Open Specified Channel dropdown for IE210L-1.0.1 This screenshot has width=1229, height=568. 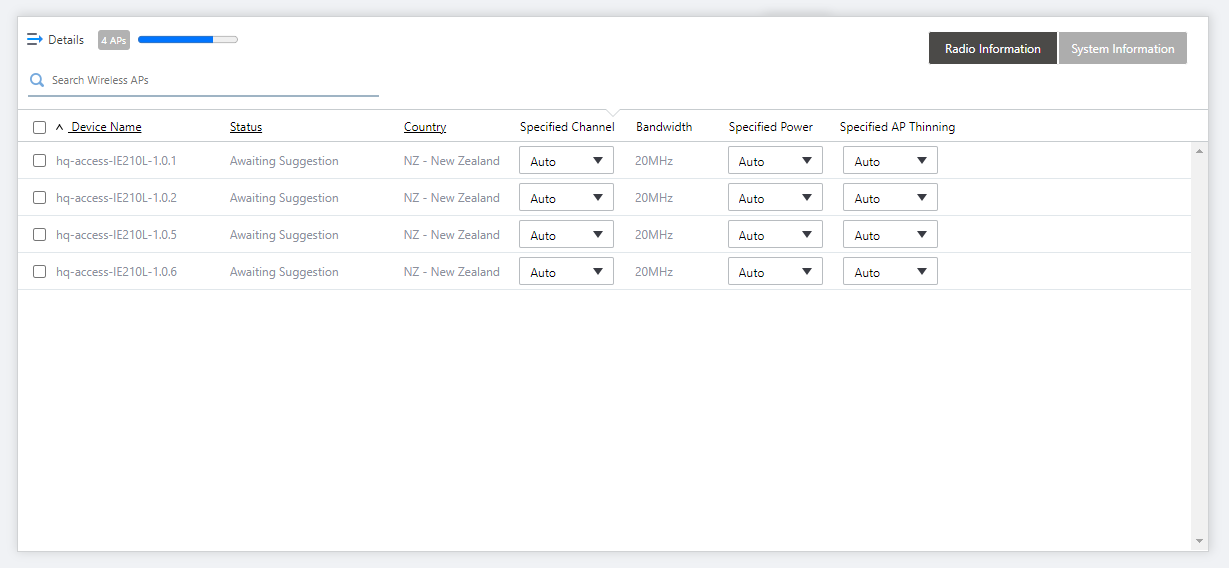(566, 161)
